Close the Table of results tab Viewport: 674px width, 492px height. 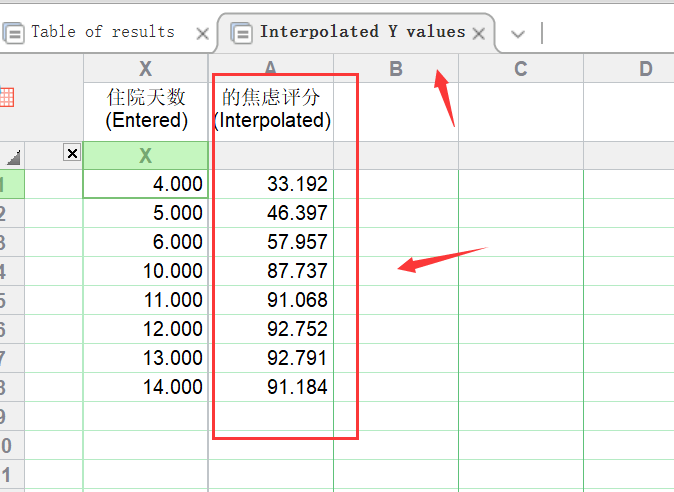[202, 34]
